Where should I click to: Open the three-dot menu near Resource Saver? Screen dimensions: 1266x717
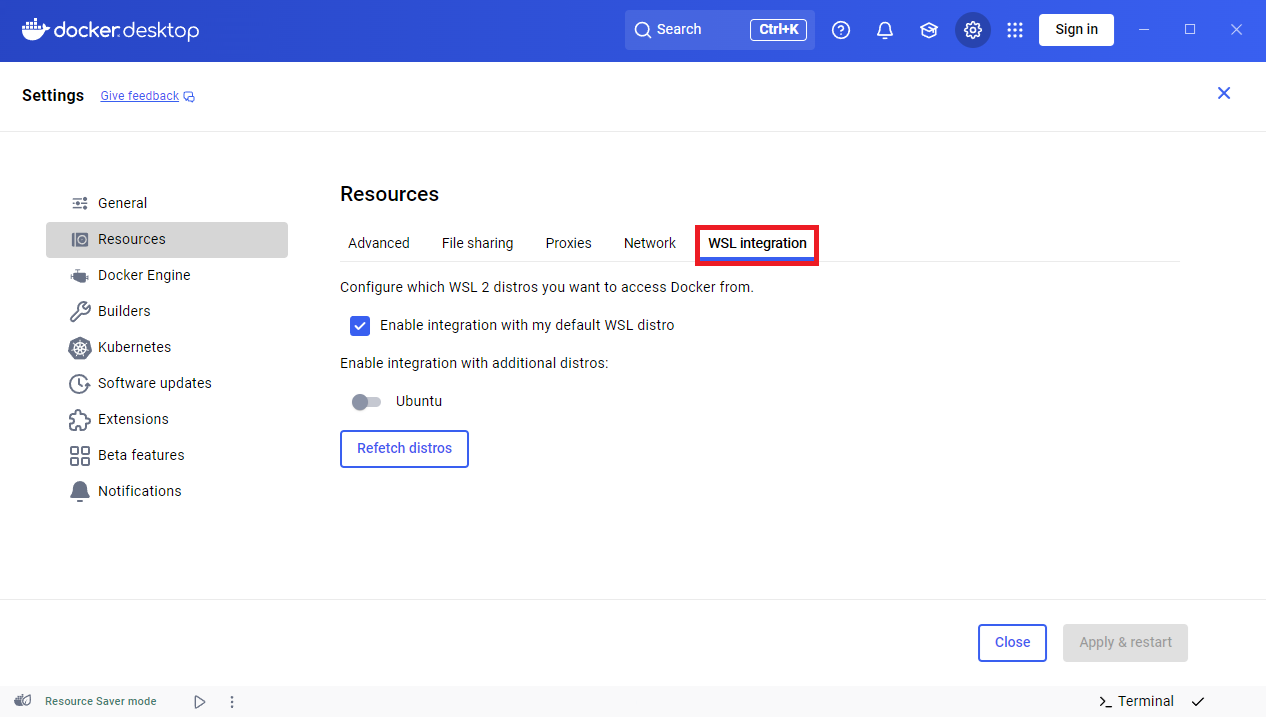[231, 701]
